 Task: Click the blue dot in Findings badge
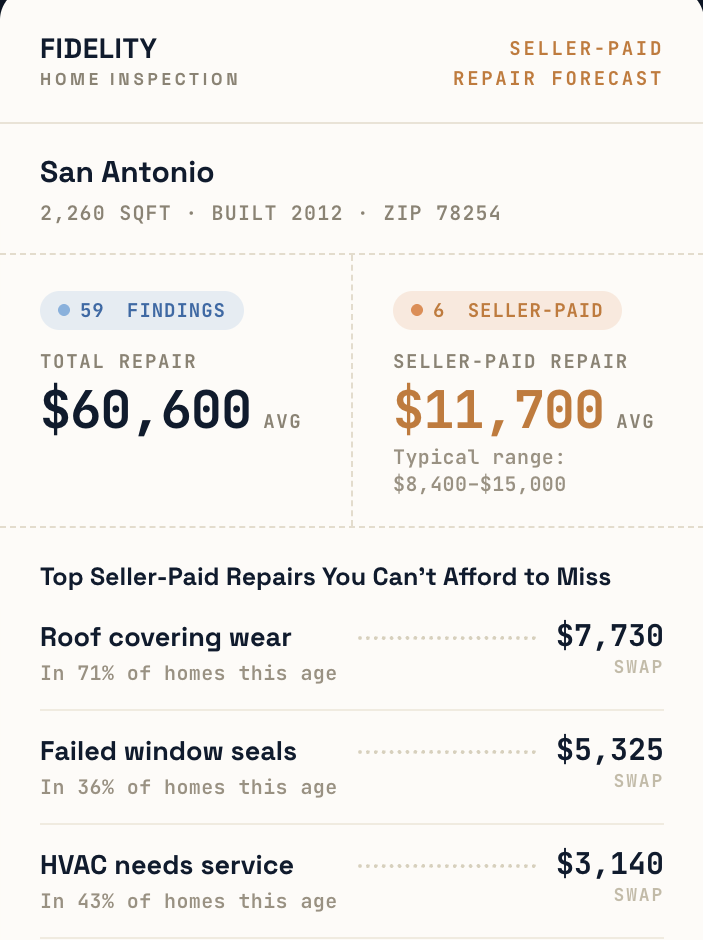[64, 310]
